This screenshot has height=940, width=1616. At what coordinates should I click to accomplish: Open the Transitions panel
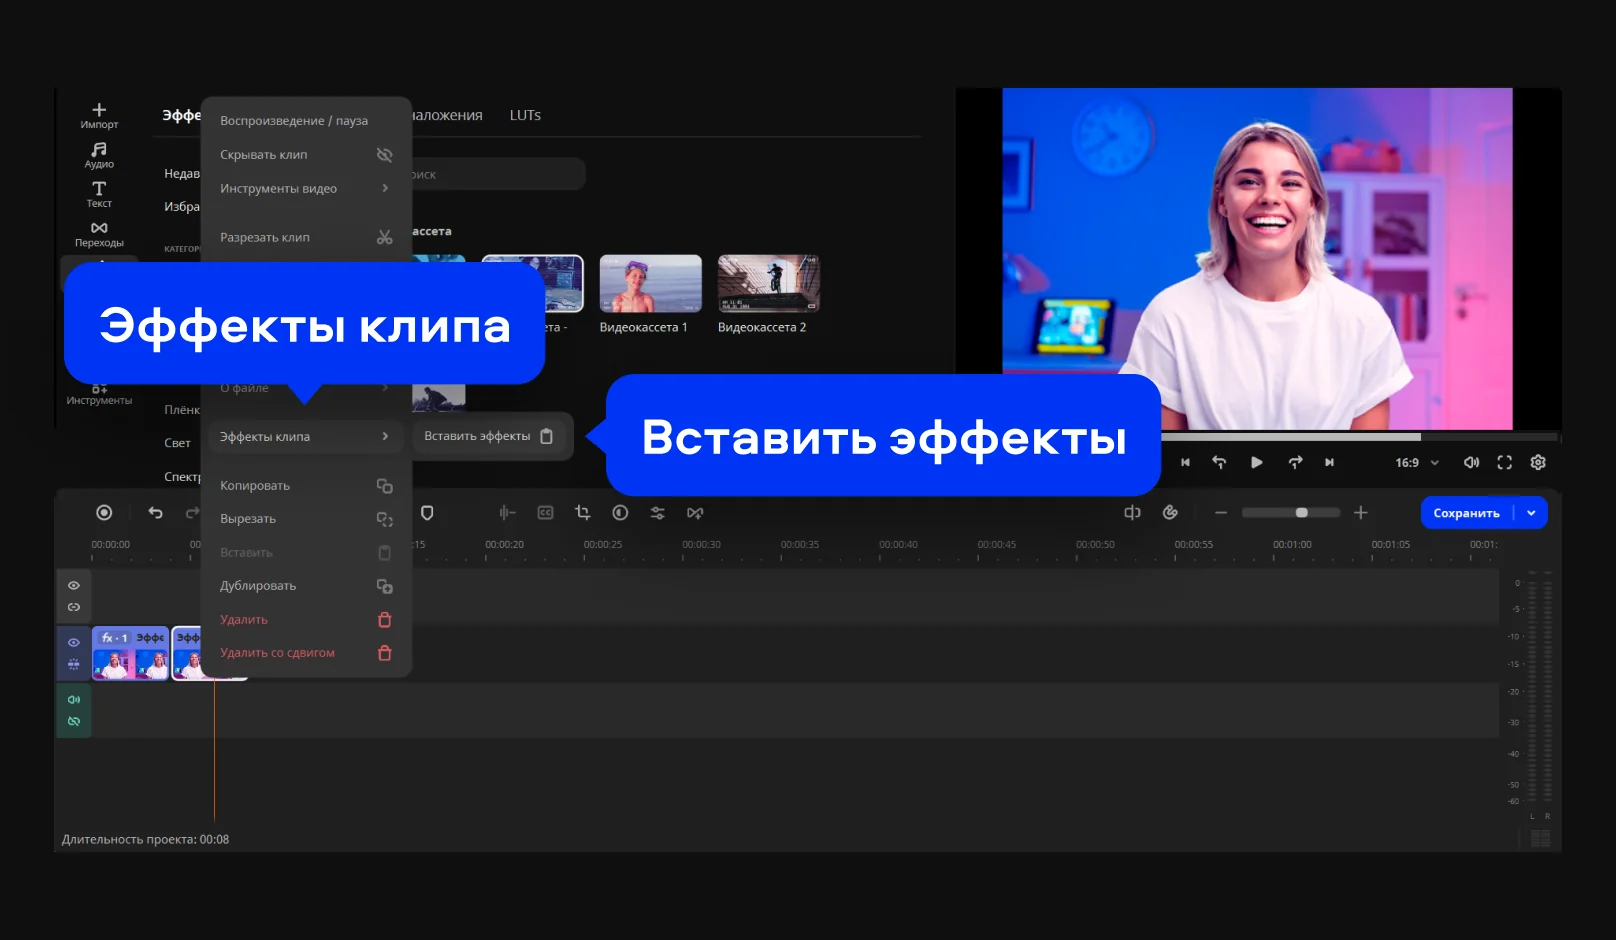click(x=99, y=233)
